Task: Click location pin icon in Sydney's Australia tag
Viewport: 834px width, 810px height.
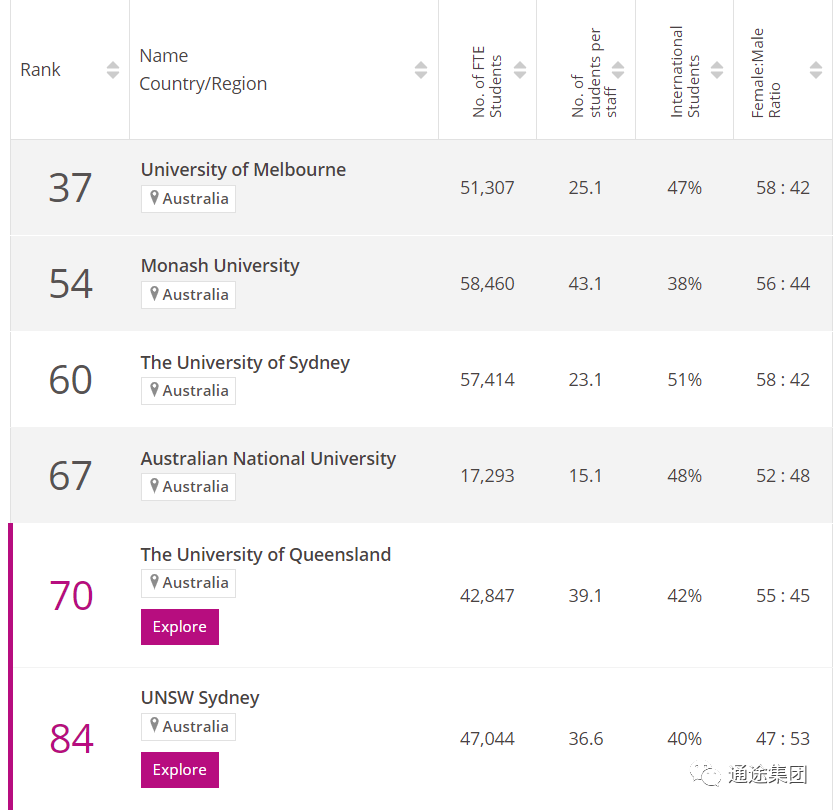Action: (154, 390)
